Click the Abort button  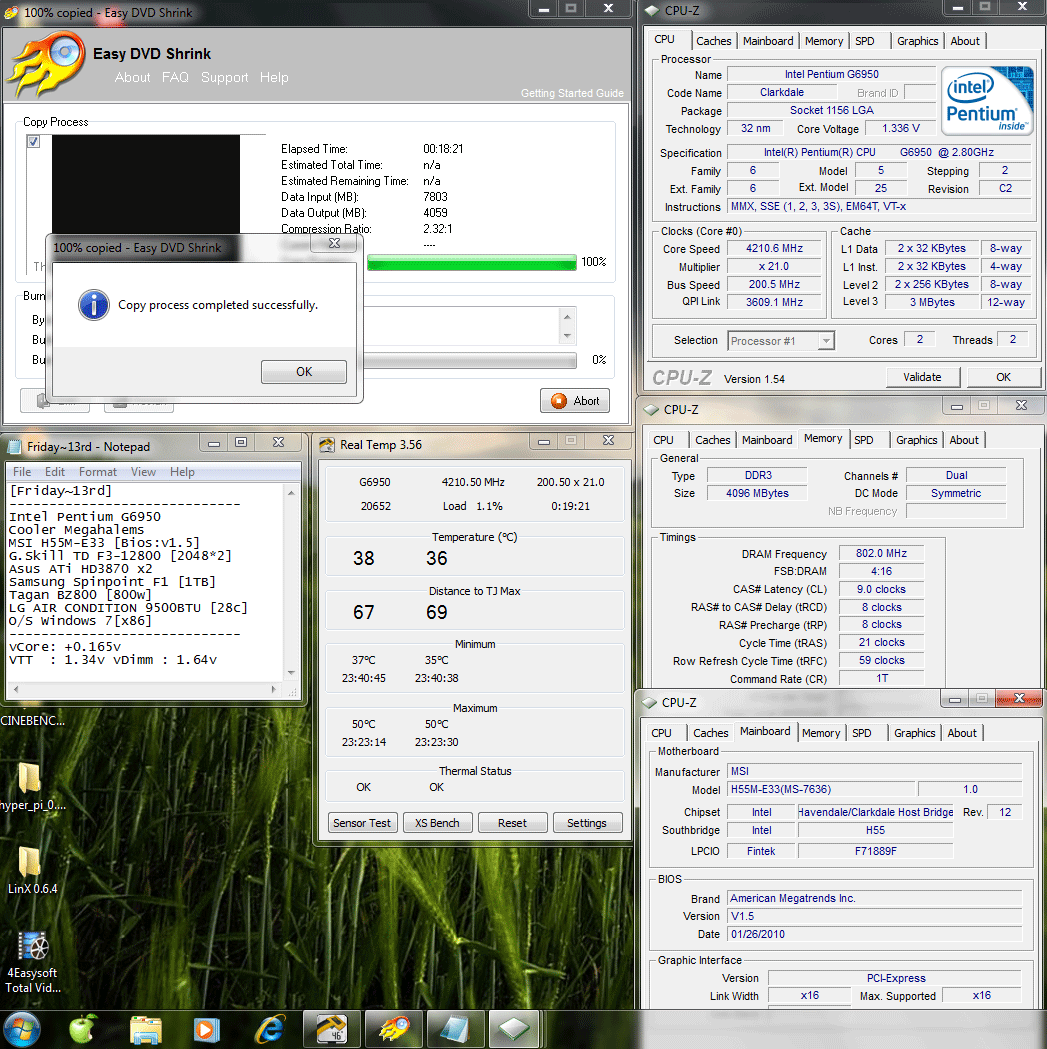(575, 401)
